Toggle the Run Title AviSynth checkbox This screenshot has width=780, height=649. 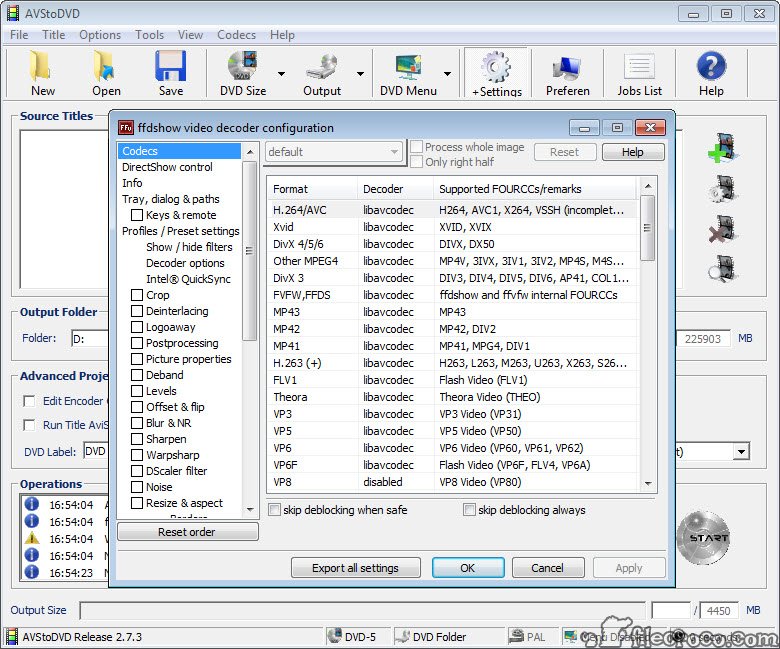coord(29,425)
